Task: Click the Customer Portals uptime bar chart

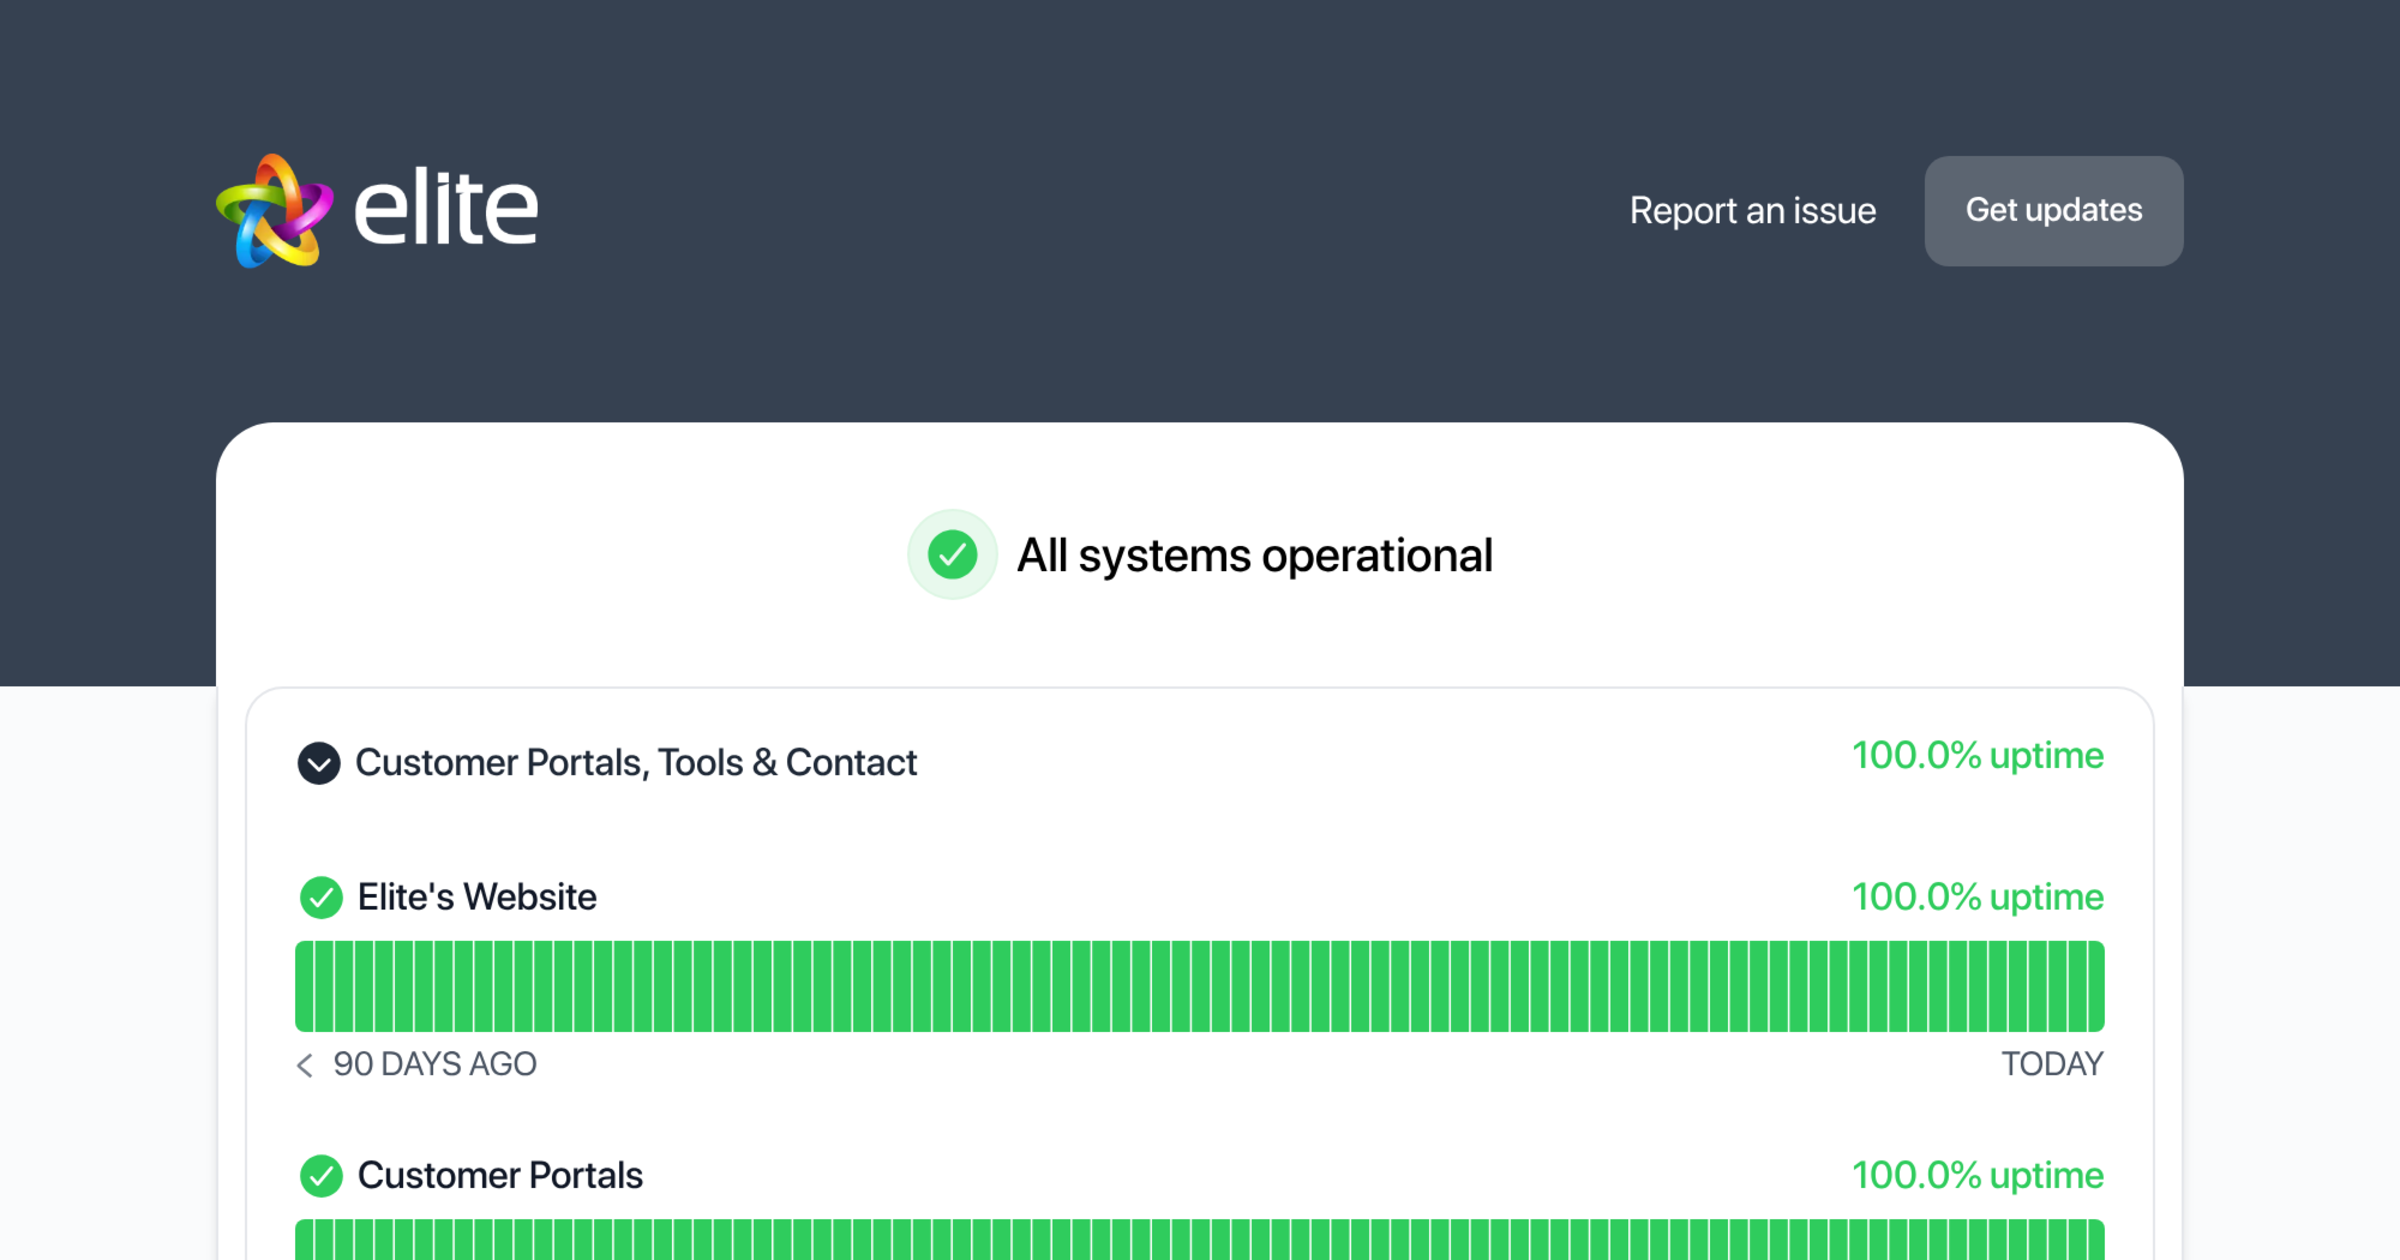Action: click(1200, 1240)
